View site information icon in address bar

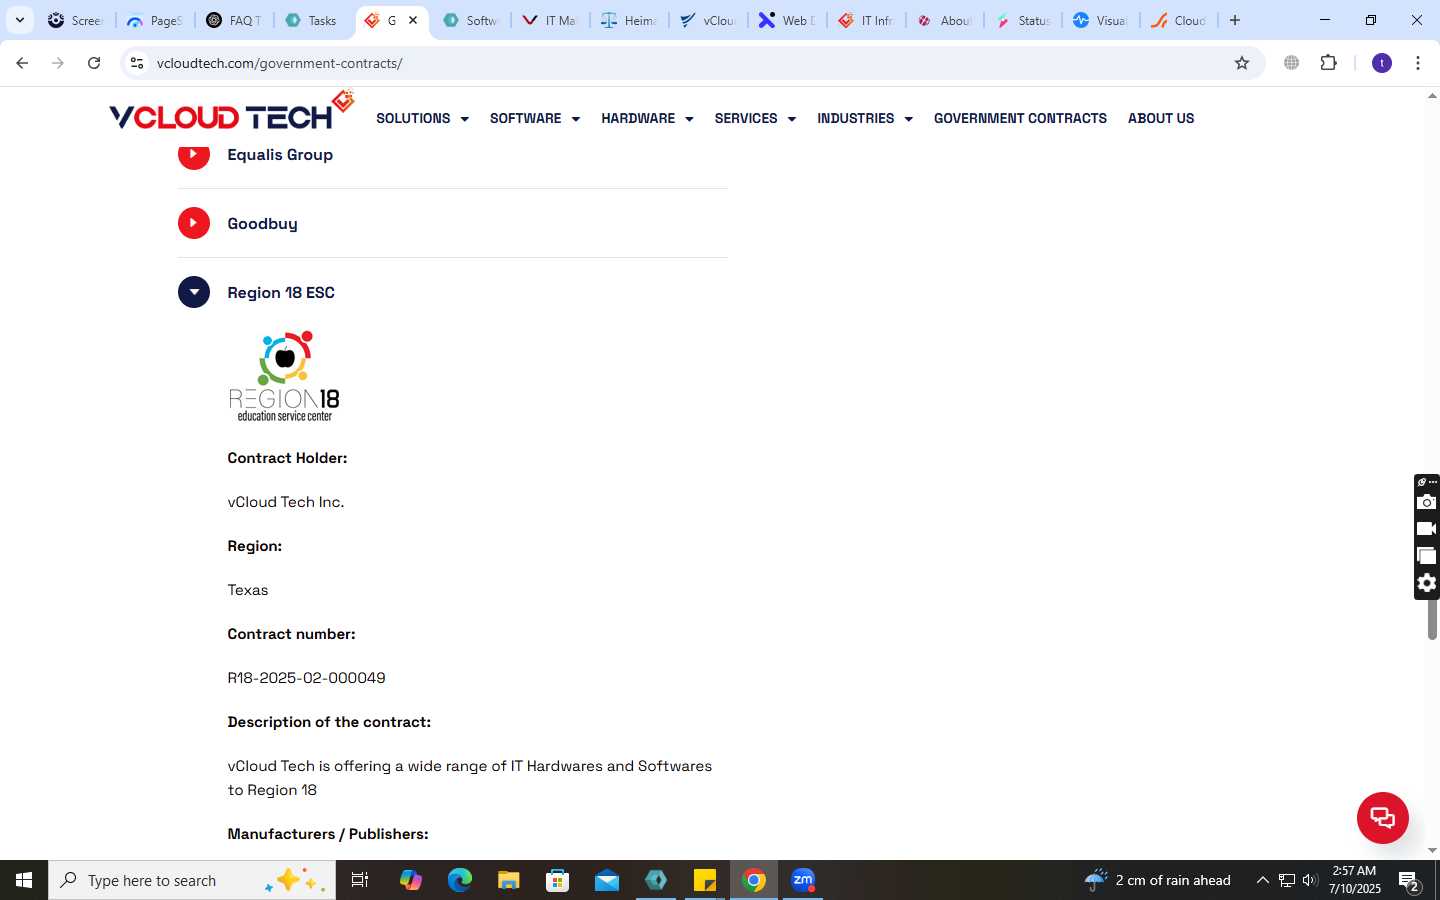click(x=137, y=63)
